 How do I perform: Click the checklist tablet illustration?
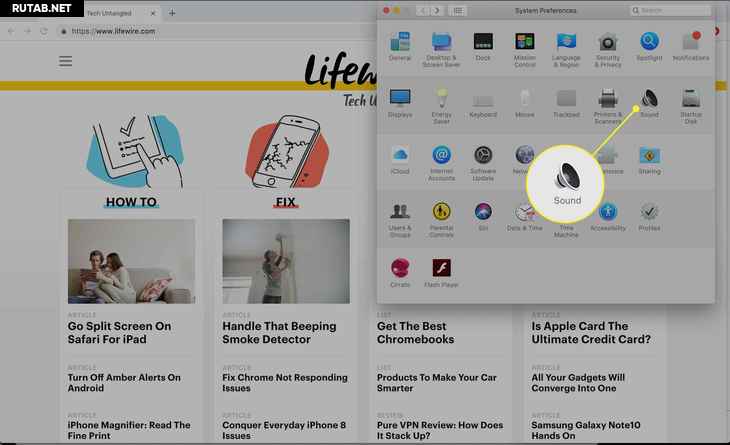[135, 151]
